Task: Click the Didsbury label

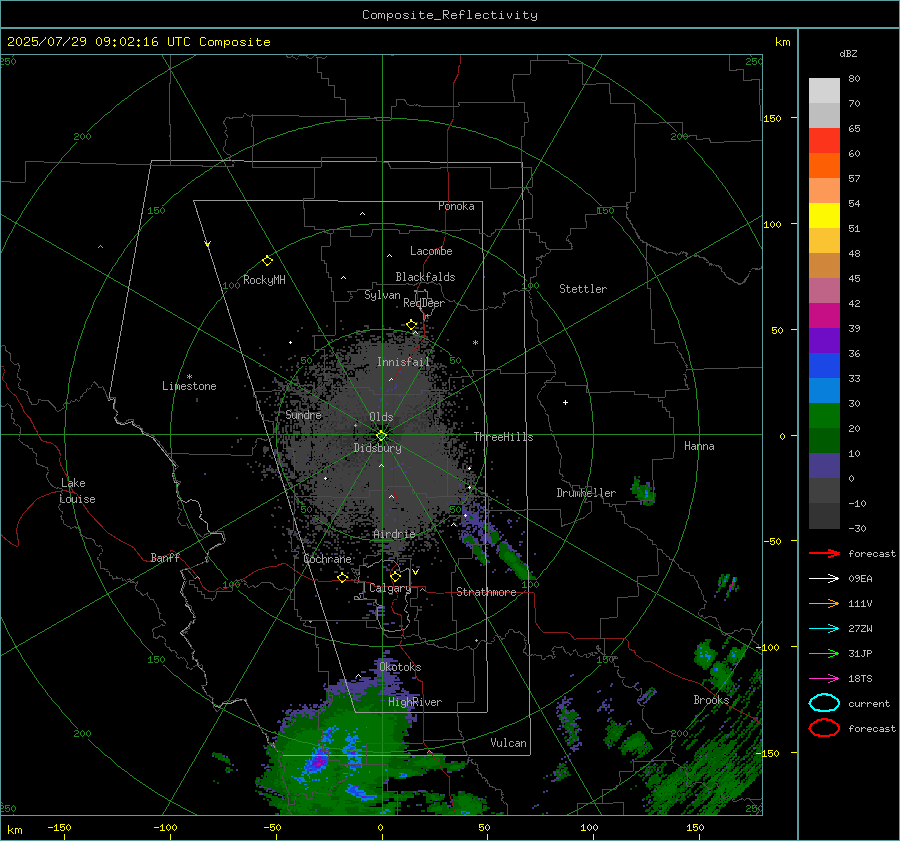Action: click(378, 448)
